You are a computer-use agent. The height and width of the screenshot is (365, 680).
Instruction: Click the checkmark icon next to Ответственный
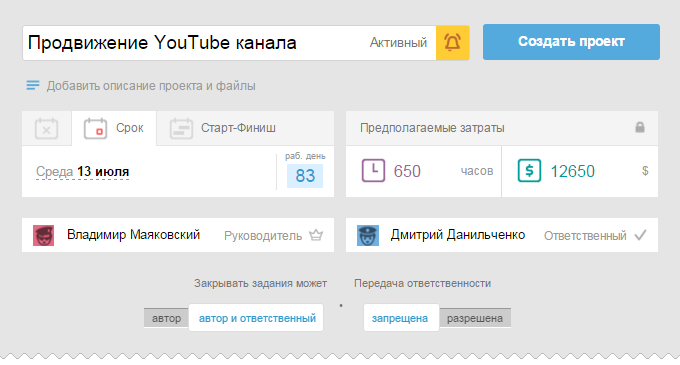[x=640, y=235]
